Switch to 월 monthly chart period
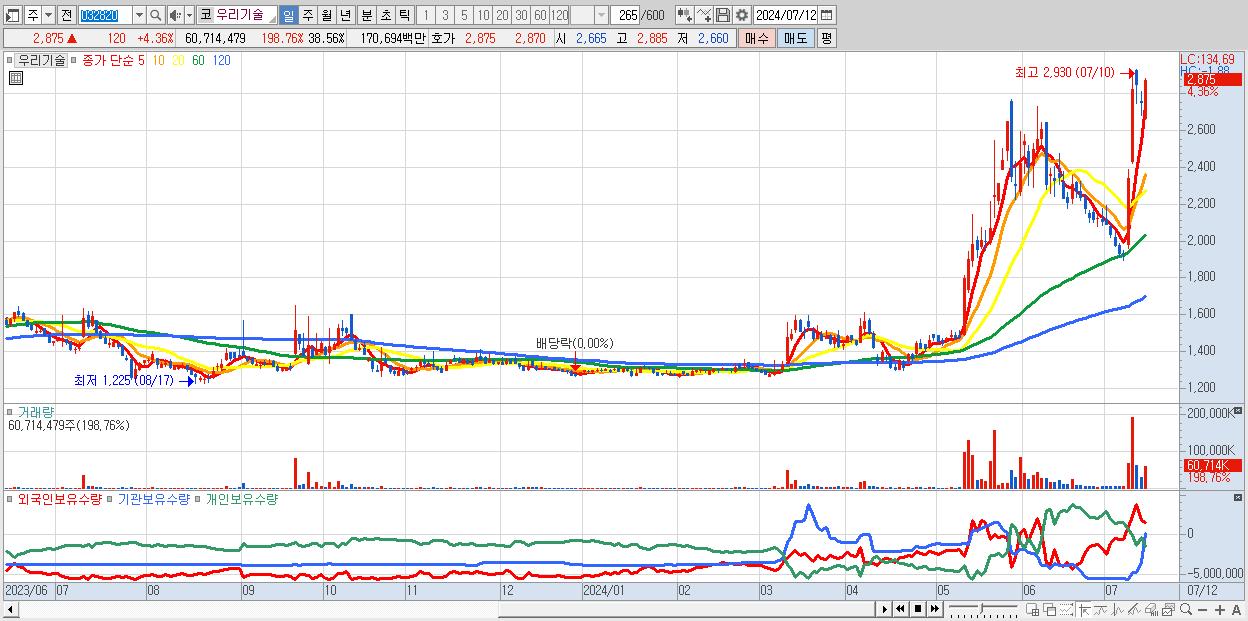 coord(326,15)
